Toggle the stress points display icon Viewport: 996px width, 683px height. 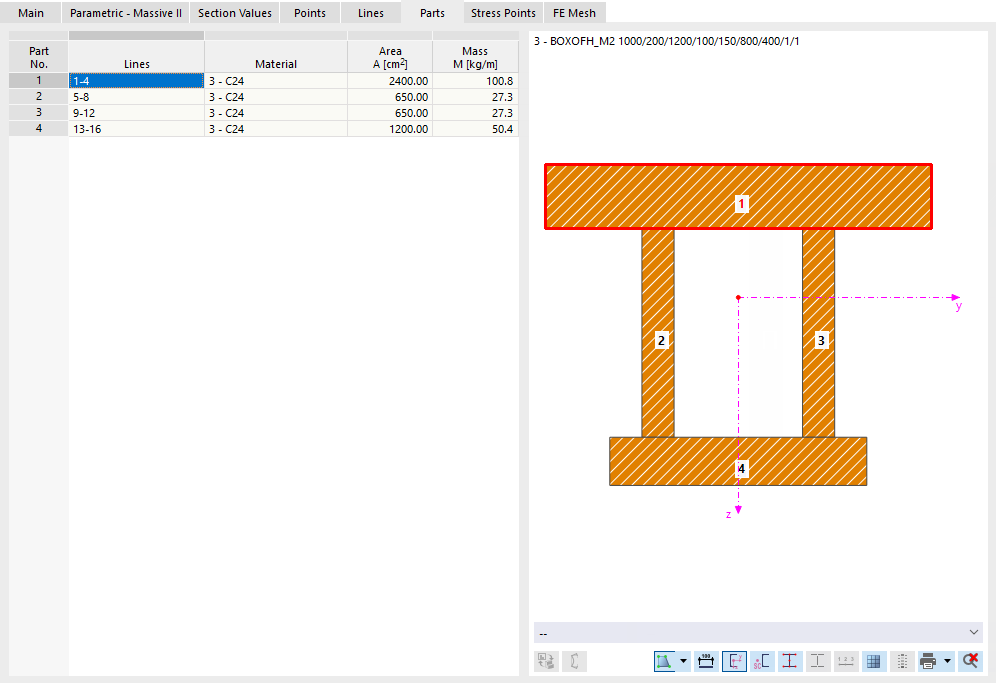tap(790, 661)
